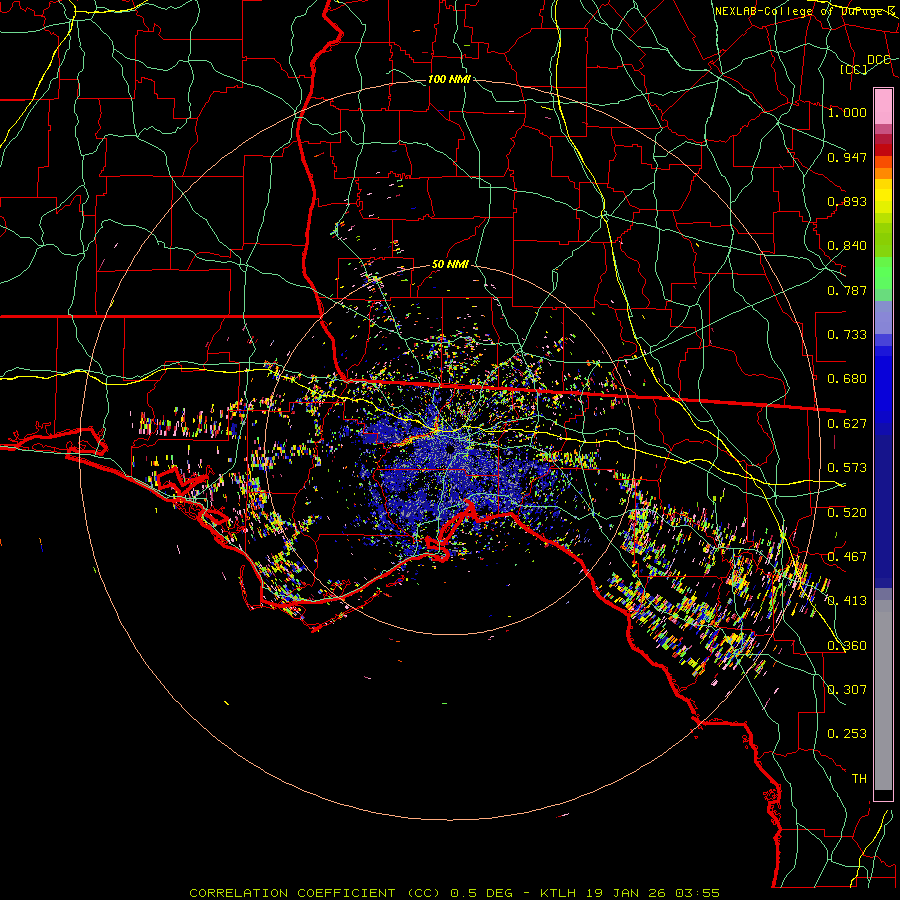Select the 0.253 scale value
Screen dimensions: 900x900
point(847,734)
